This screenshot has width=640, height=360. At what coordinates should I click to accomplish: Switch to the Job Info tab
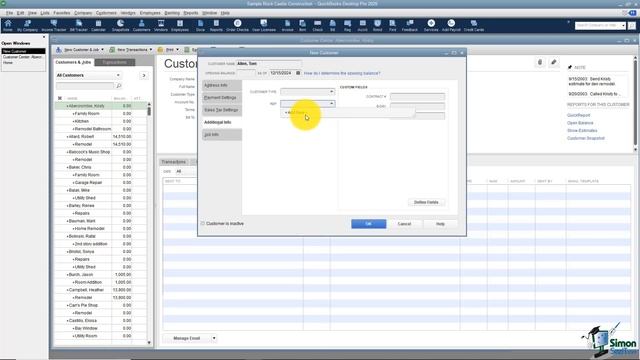(222, 134)
